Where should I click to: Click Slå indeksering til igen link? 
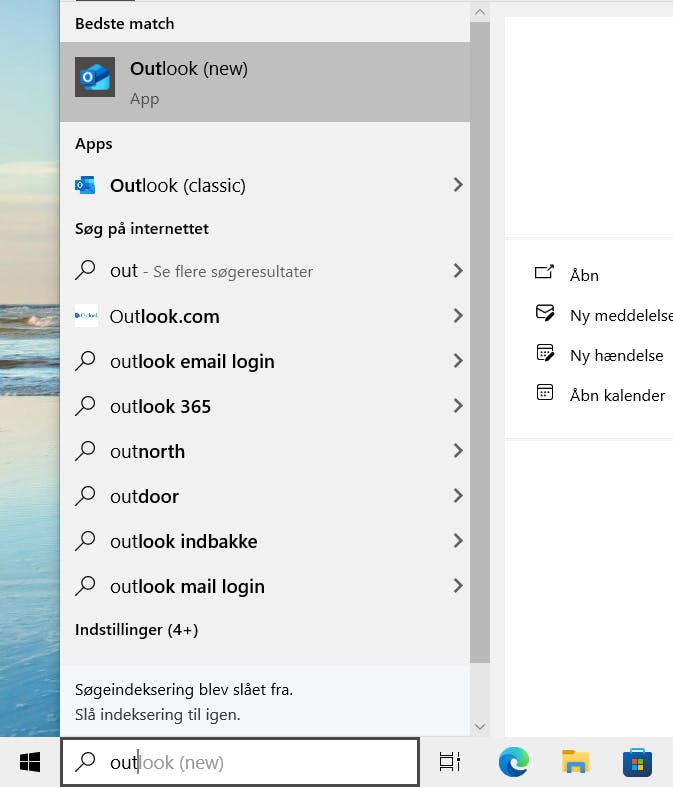click(x=158, y=714)
